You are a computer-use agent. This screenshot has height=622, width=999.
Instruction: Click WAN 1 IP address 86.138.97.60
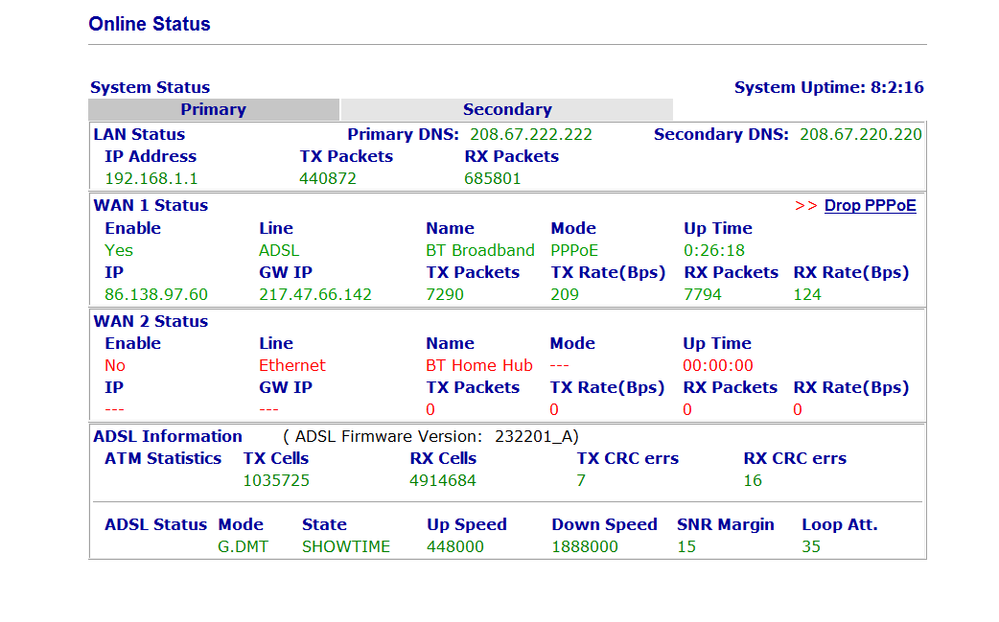(156, 294)
